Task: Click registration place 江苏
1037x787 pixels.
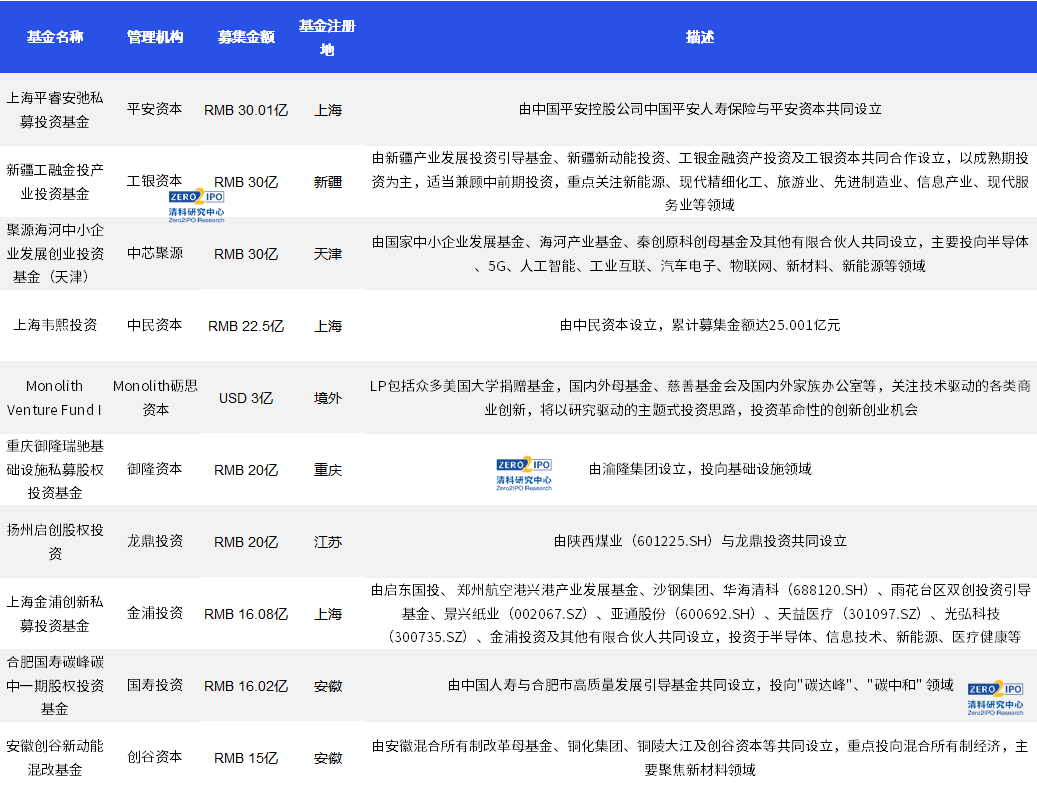Action: (327, 542)
